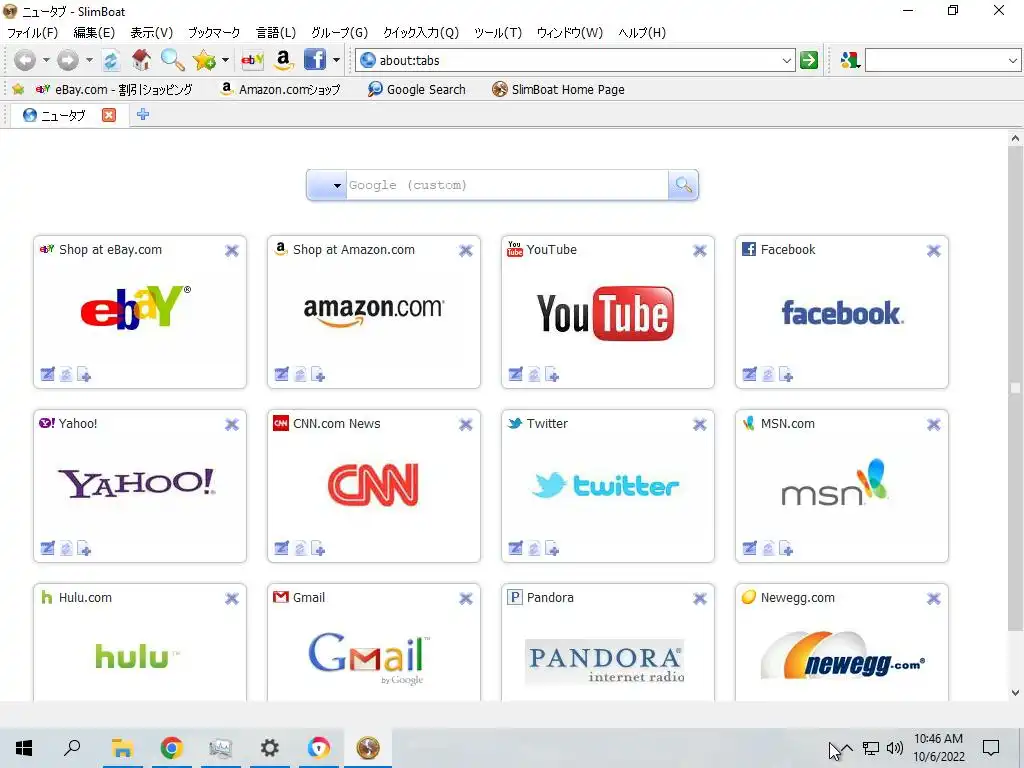Open the 編集(E) menu
This screenshot has height=768, width=1024.
coord(94,33)
